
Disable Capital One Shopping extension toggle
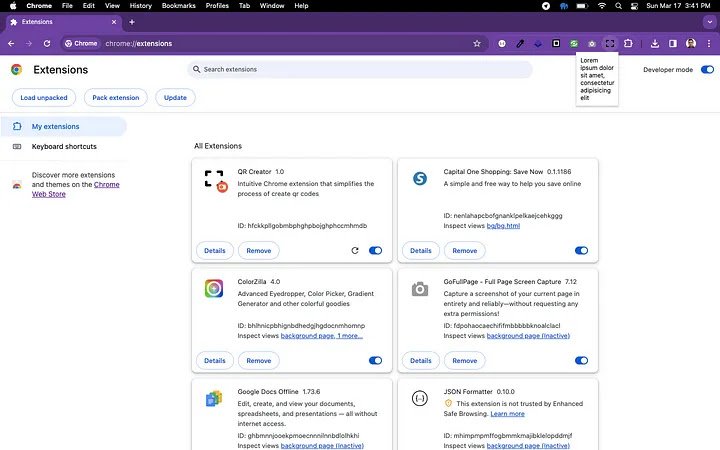pos(581,251)
